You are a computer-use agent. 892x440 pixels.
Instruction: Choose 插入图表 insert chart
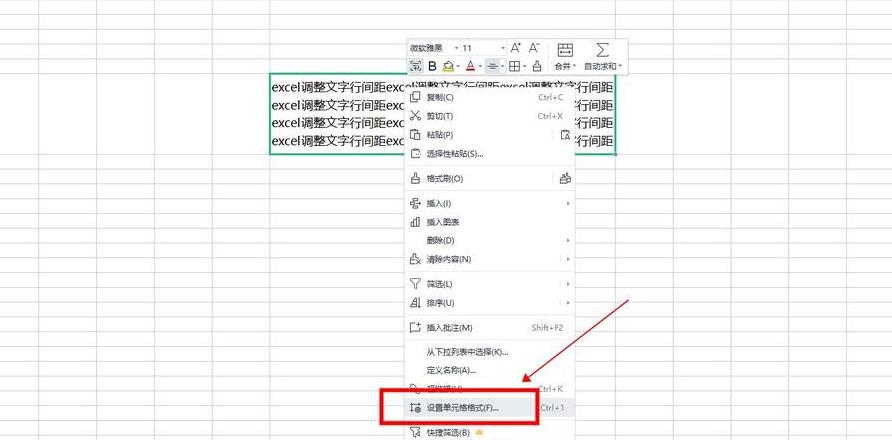490,222
